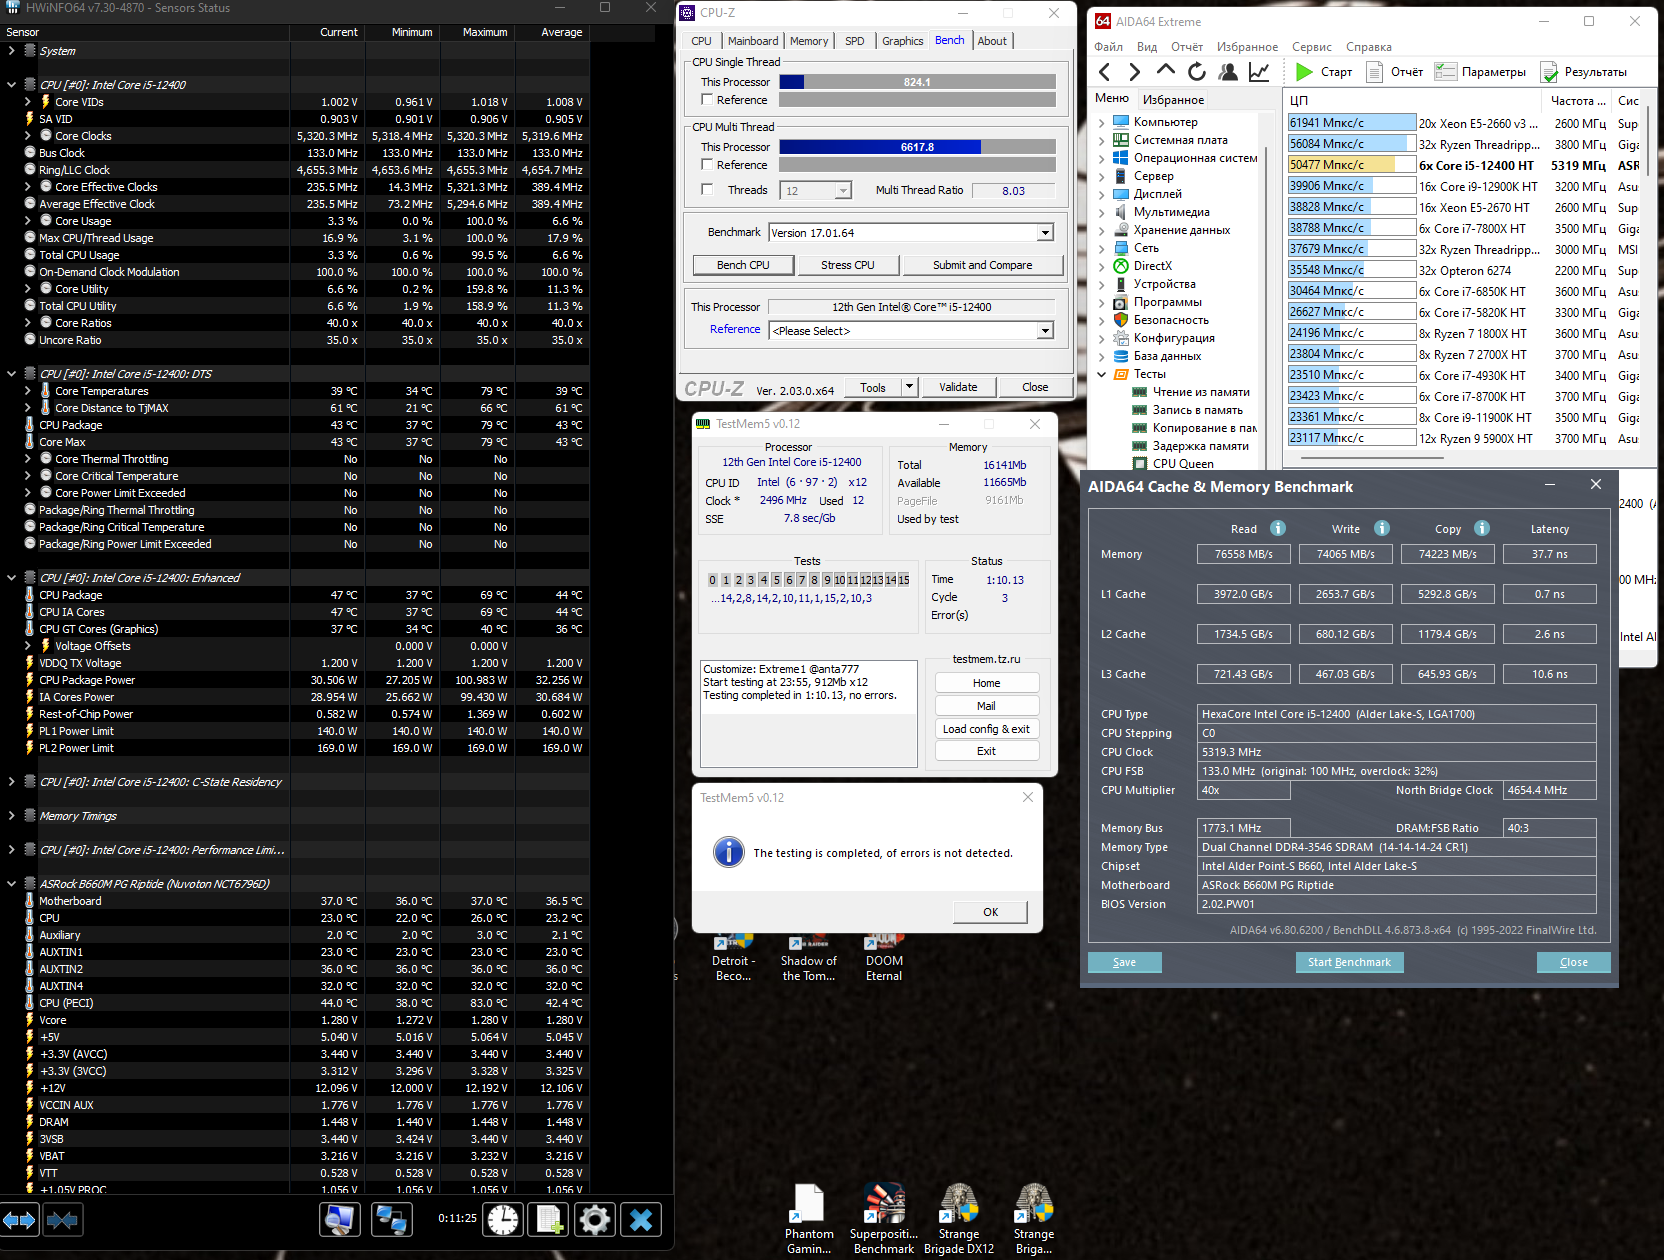
Task: Select the Strange Brigade DX12 desktop icon
Action: click(959, 1219)
